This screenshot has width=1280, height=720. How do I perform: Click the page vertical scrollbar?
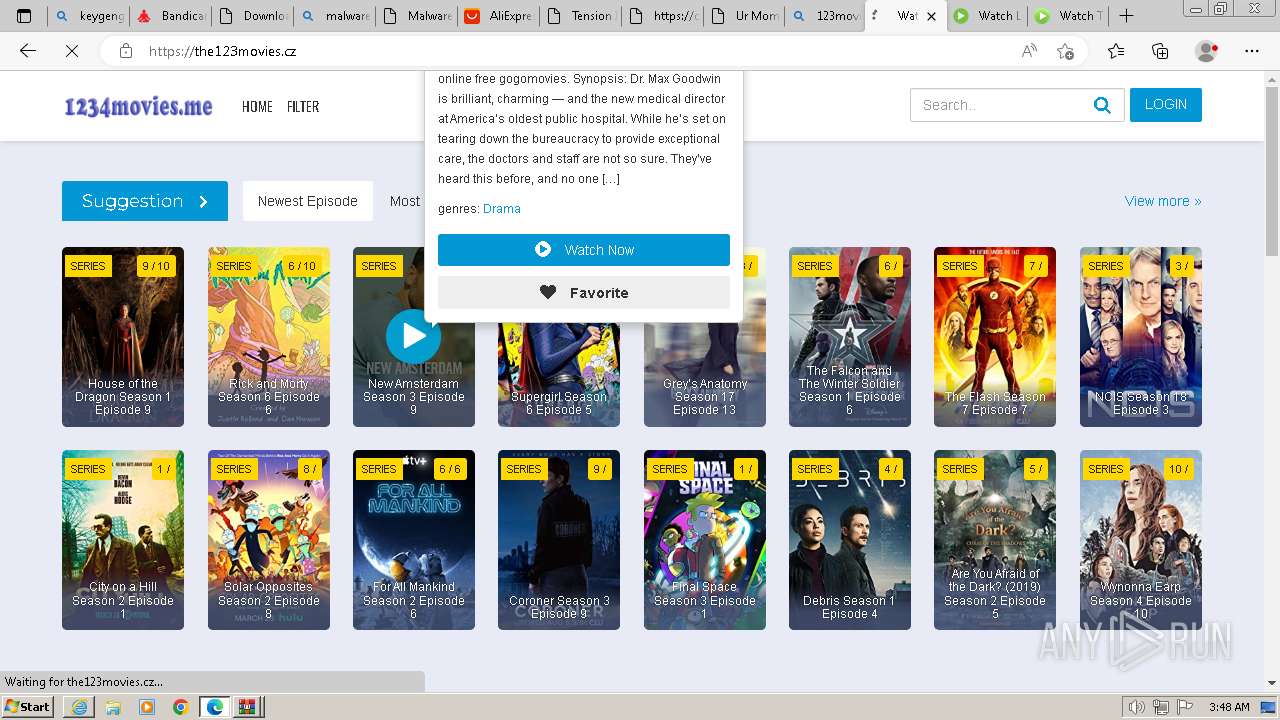tap(1272, 170)
